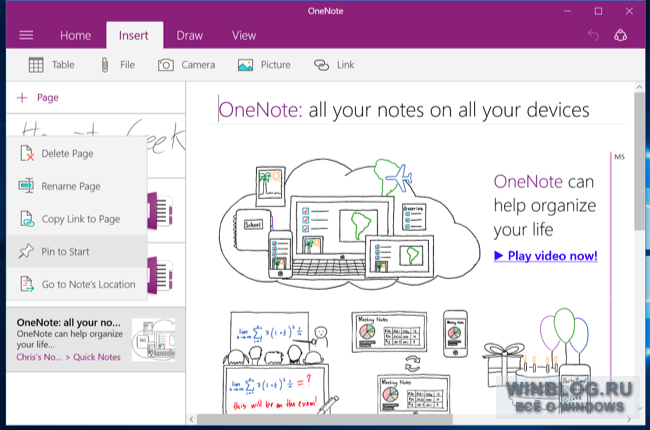Open the Draw tab

[x=189, y=36]
